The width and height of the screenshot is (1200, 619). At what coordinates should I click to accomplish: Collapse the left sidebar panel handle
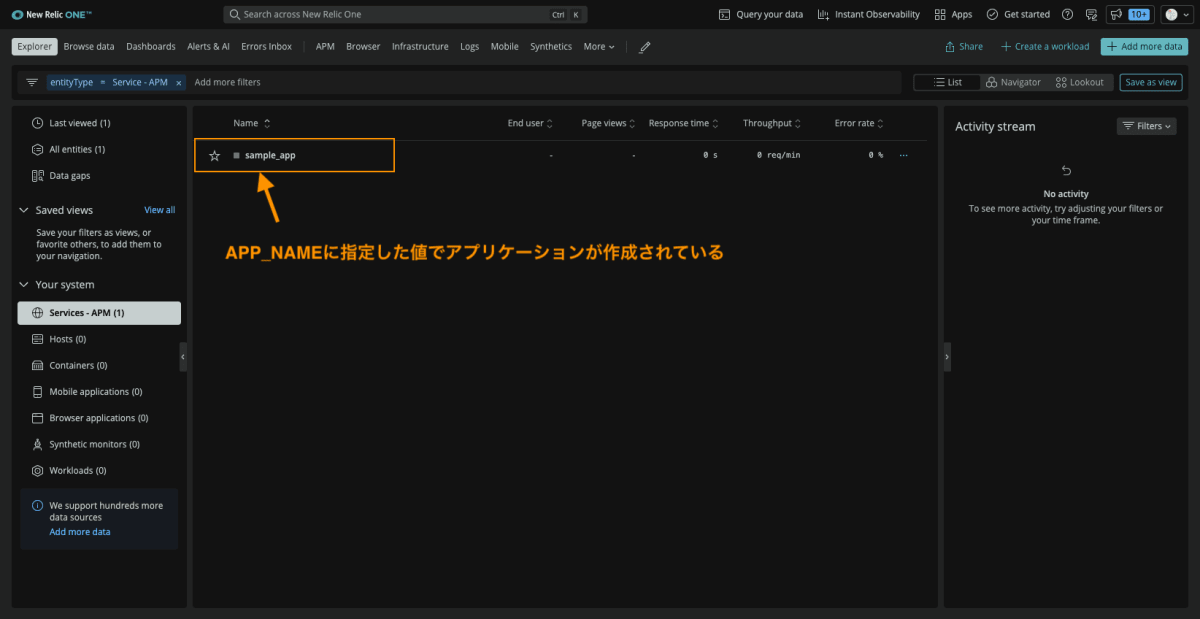click(183, 357)
